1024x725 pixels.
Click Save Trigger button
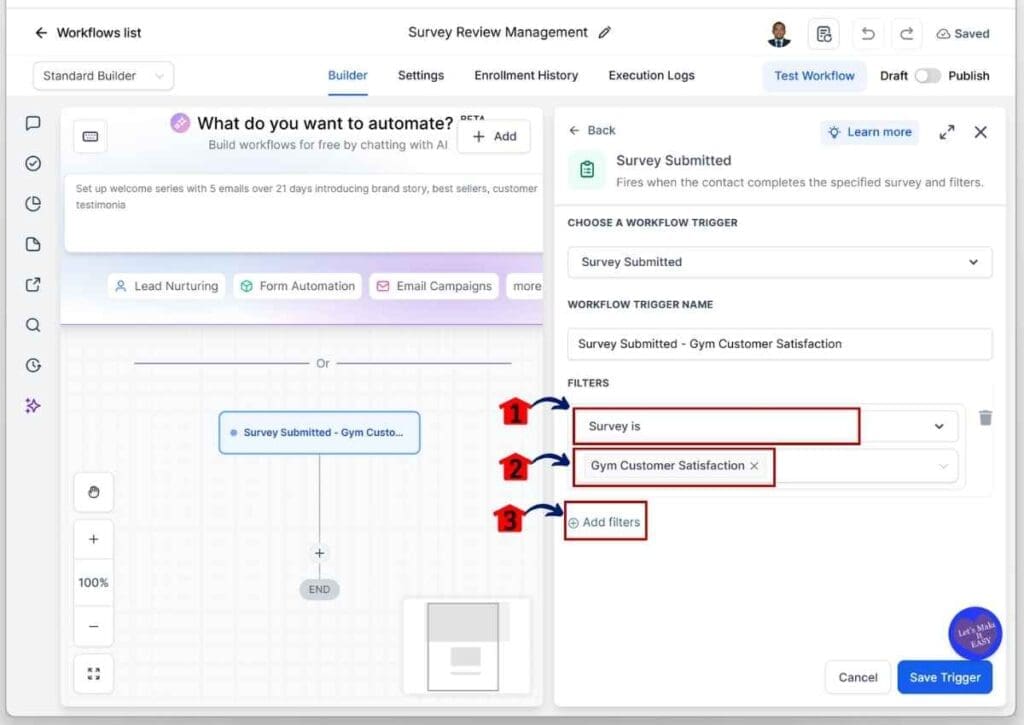pos(945,677)
